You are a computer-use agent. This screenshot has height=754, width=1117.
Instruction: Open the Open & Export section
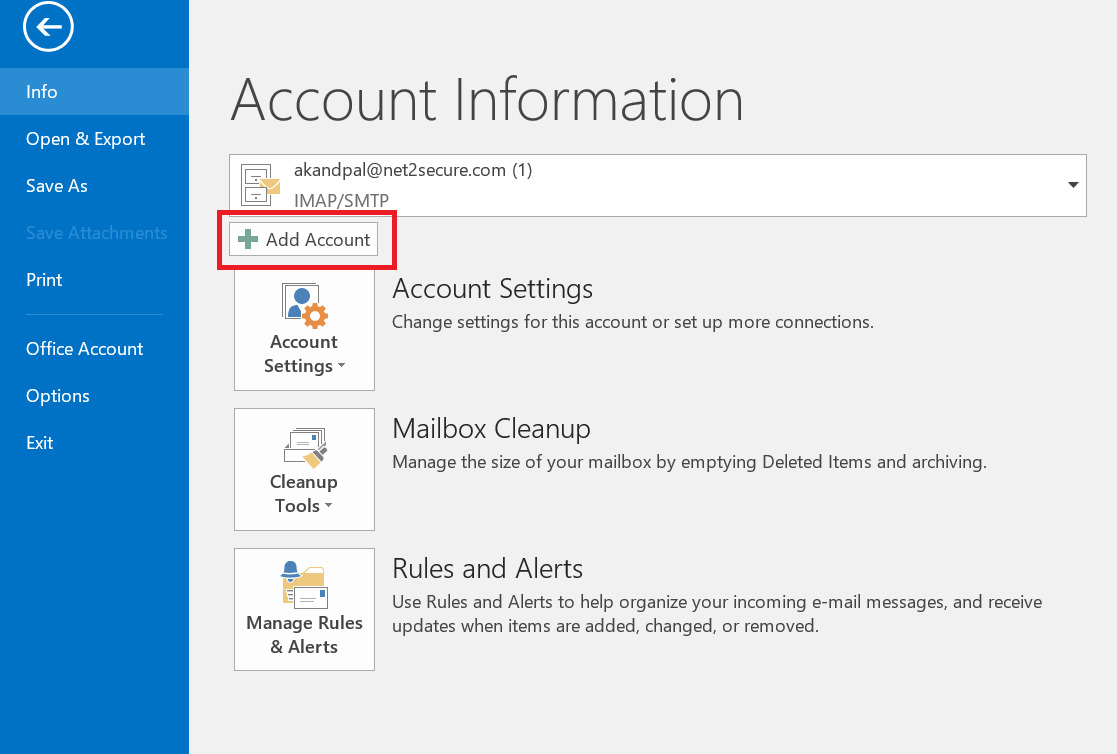coord(85,138)
